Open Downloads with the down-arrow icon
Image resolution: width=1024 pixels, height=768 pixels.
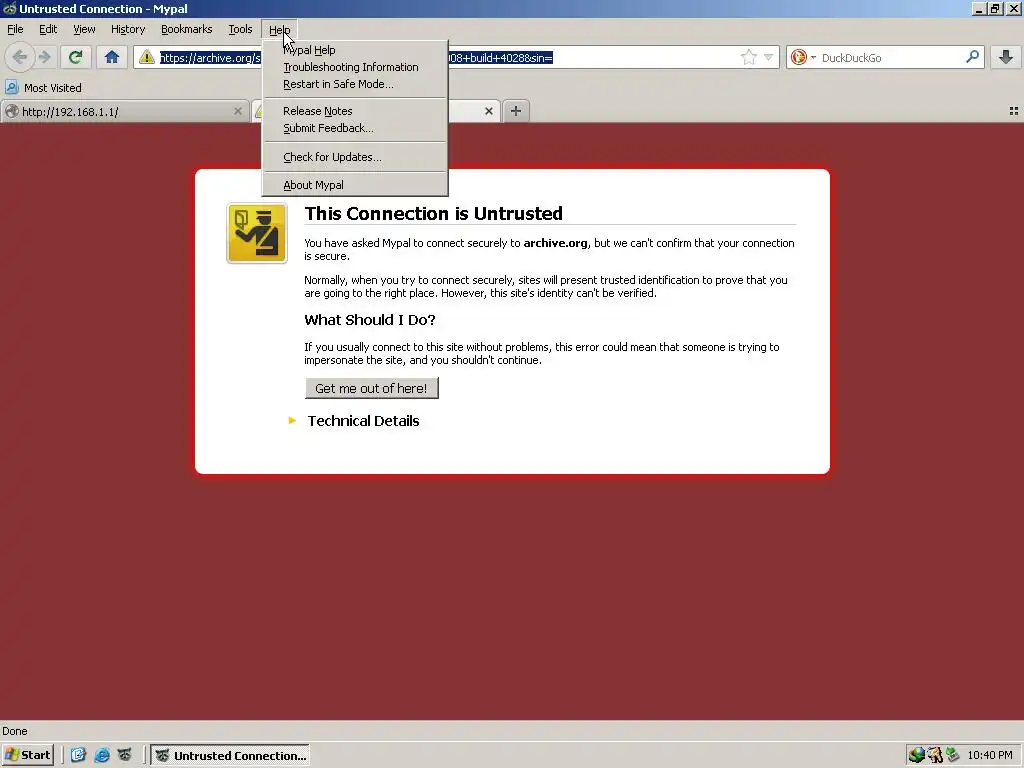(1006, 57)
